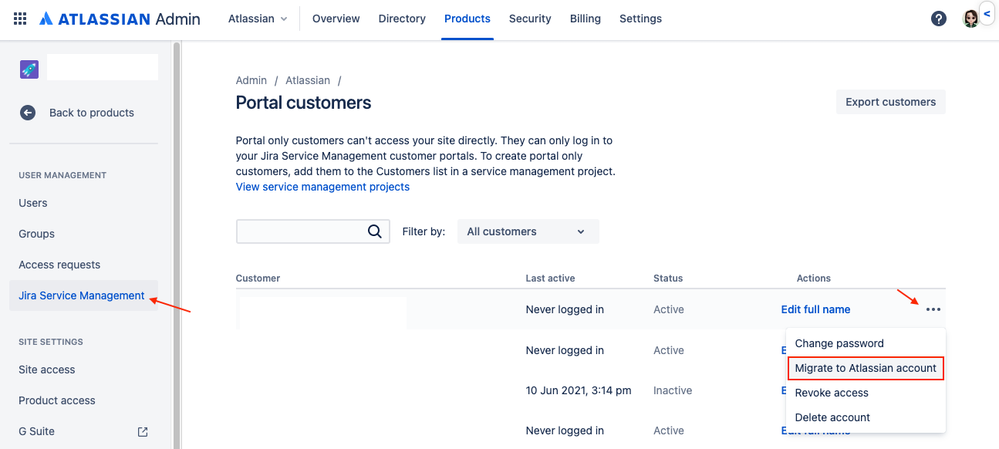The width and height of the screenshot is (999, 449).
Task: Switch to the Security tab
Action: pos(530,19)
